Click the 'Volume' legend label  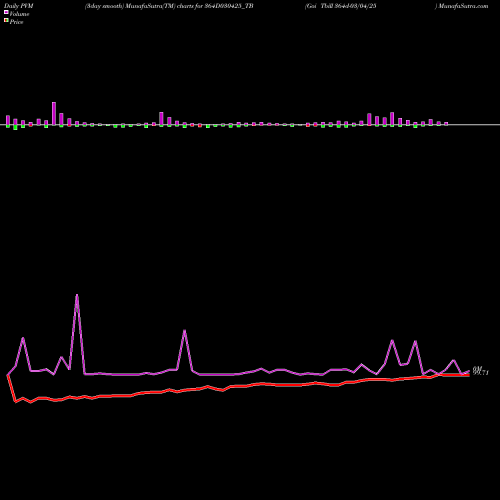coord(19,14)
